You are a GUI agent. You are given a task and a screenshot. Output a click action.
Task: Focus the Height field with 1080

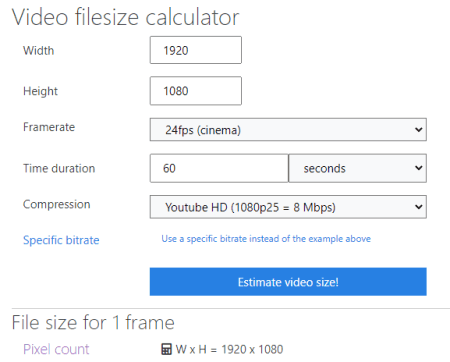coord(196,91)
